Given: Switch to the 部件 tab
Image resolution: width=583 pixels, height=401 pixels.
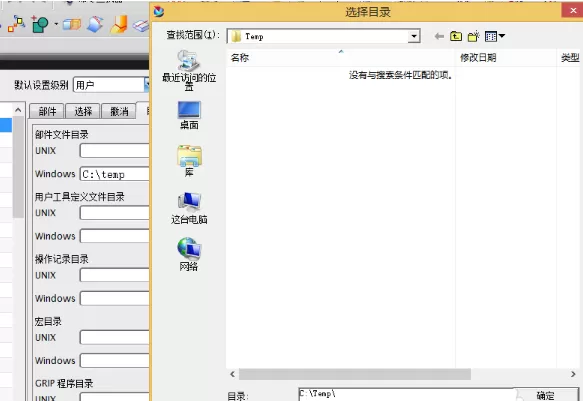Looking at the screenshot, I should [47, 111].
